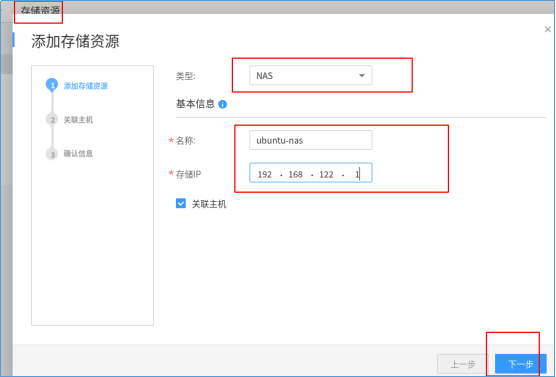Click the first IP octet 192
This screenshot has height=377, width=556.
[265, 174]
